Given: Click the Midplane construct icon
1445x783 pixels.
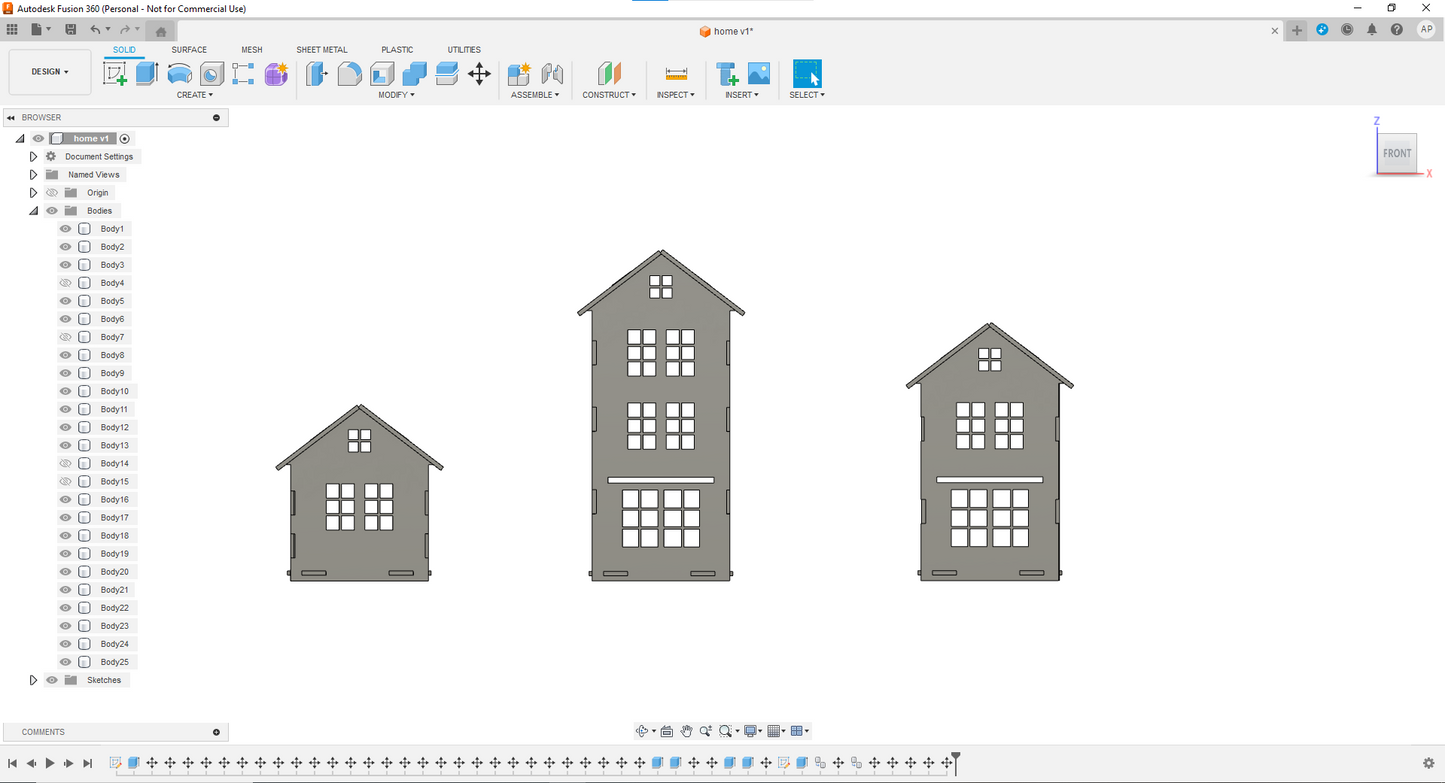Looking at the screenshot, I should 609,73.
